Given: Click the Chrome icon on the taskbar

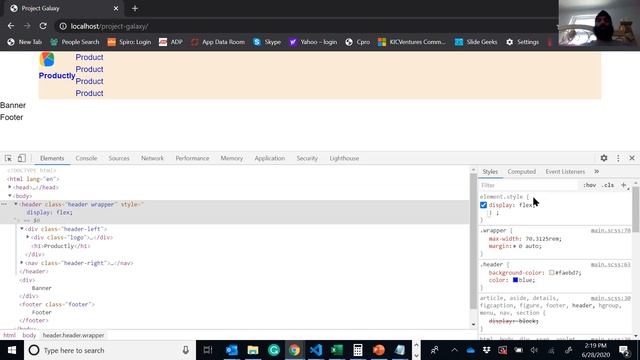Looking at the screenshot, I should tap(295, 350).
